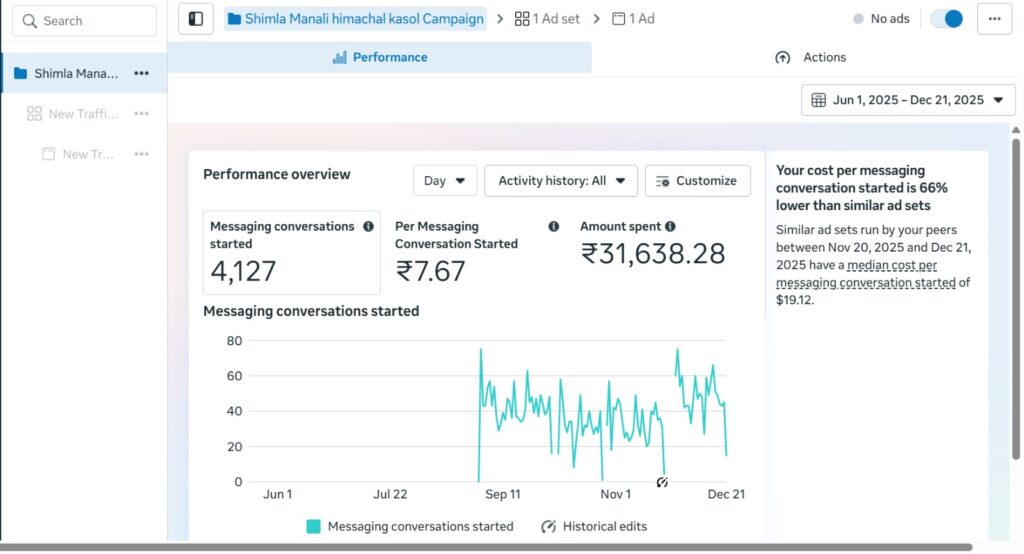Toggle Messaging conversations started legend series
The height and width of the screenshot is (554, 1024).
tap(410, 526)
